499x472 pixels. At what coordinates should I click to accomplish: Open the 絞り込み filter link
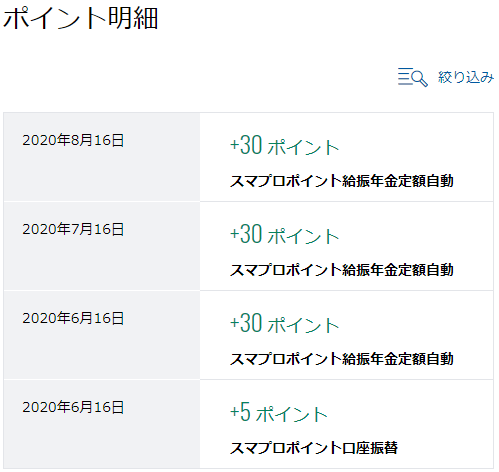(466, 77)
